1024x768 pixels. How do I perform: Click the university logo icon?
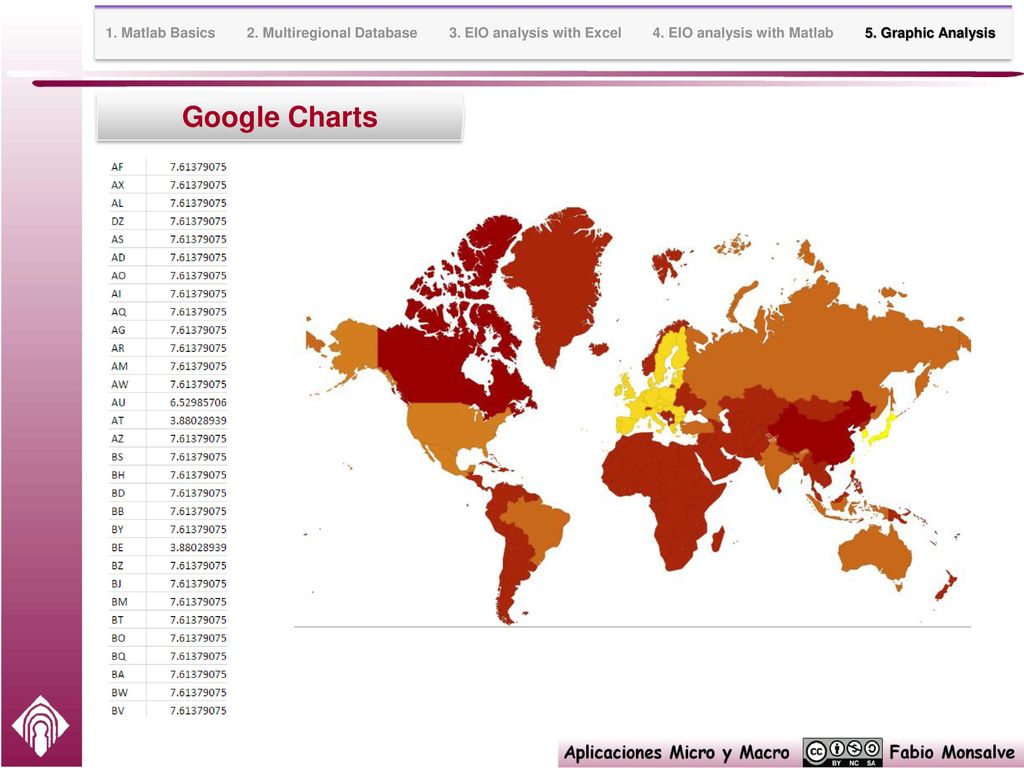[40, 726]
